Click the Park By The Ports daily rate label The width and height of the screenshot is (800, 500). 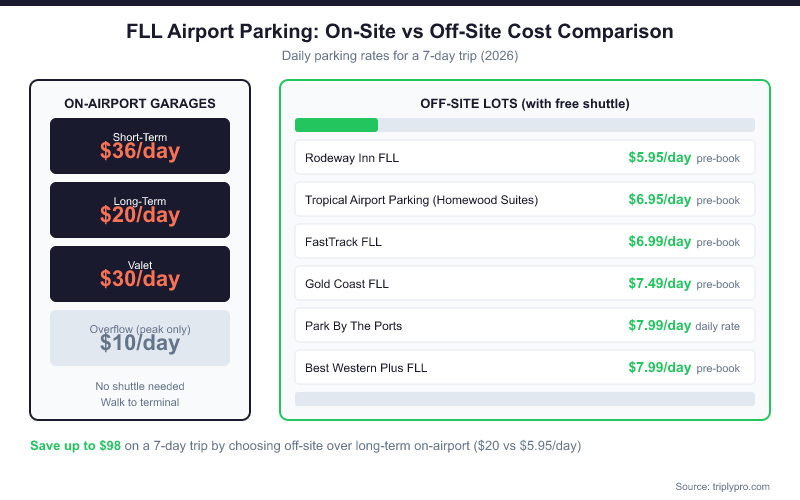(x=718, y=327)
